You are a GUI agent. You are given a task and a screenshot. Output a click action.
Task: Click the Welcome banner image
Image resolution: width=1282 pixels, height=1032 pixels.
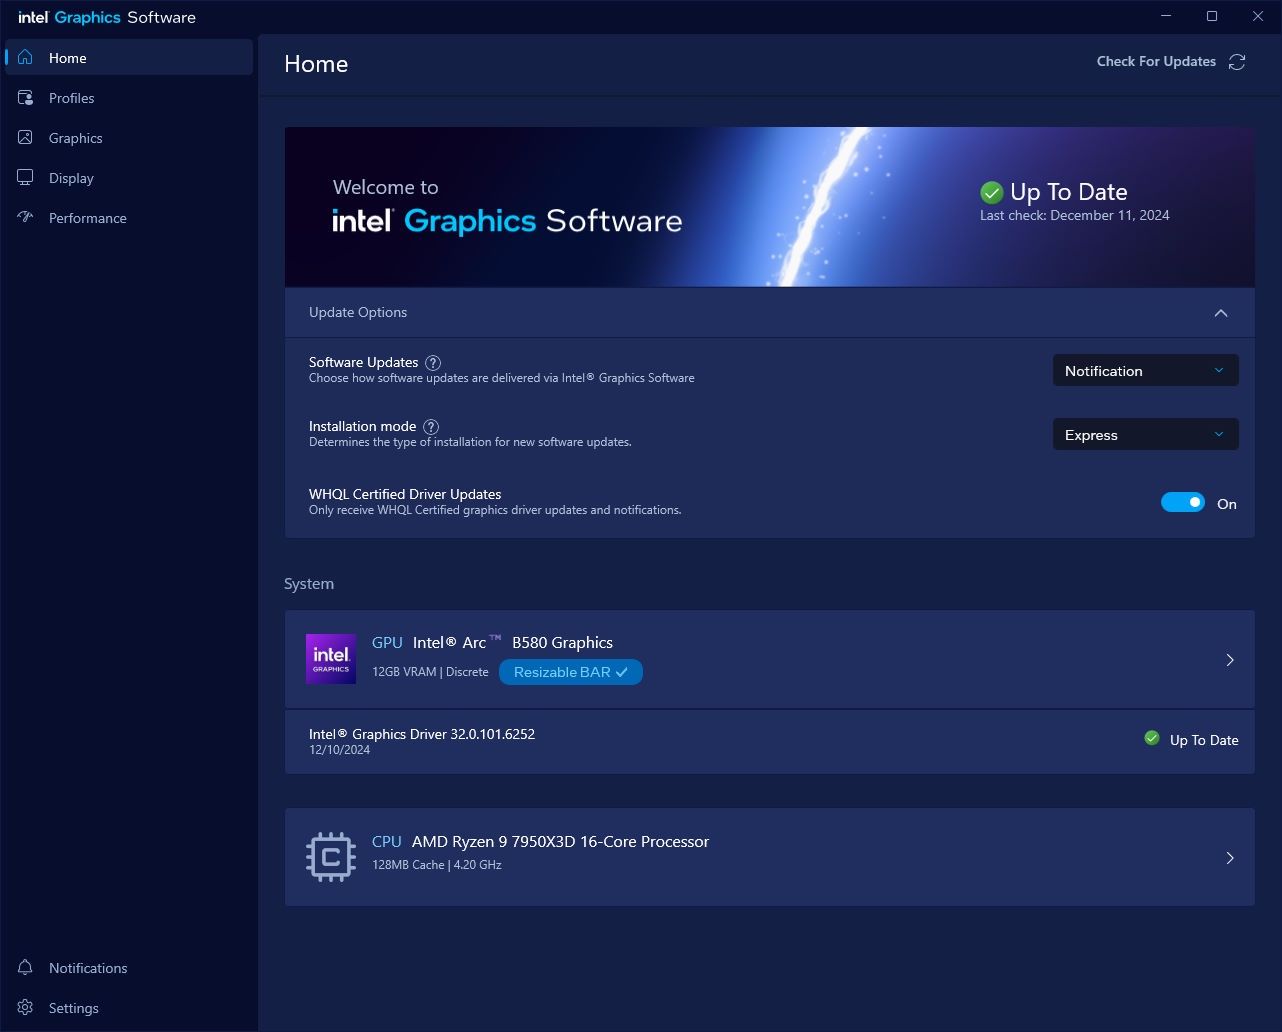pyautogui.click(x=770, y=207)
